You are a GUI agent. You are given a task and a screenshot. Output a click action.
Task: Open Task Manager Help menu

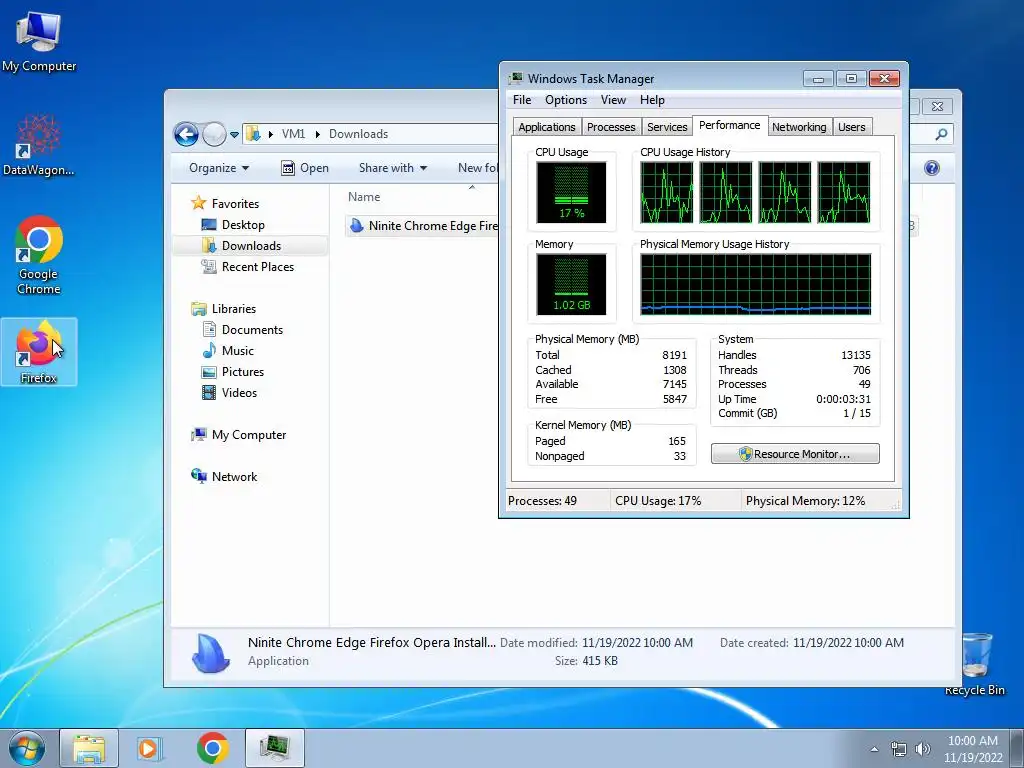coord(652,100)
